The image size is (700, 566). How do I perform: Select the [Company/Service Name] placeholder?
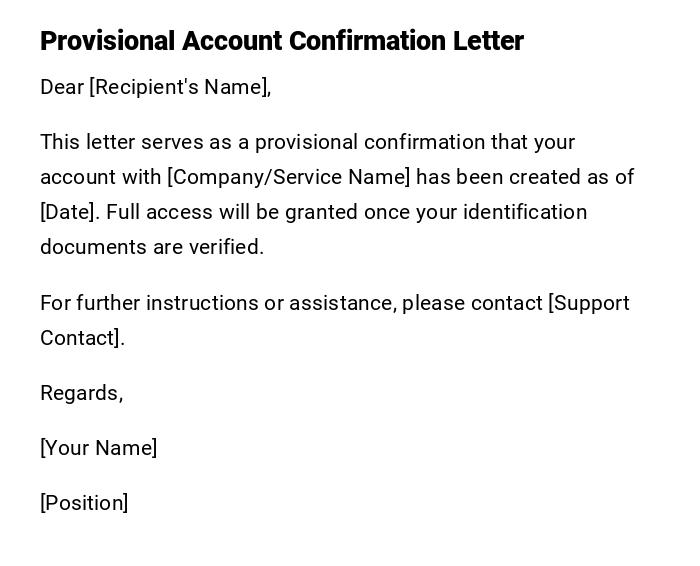tap(288, 177)
